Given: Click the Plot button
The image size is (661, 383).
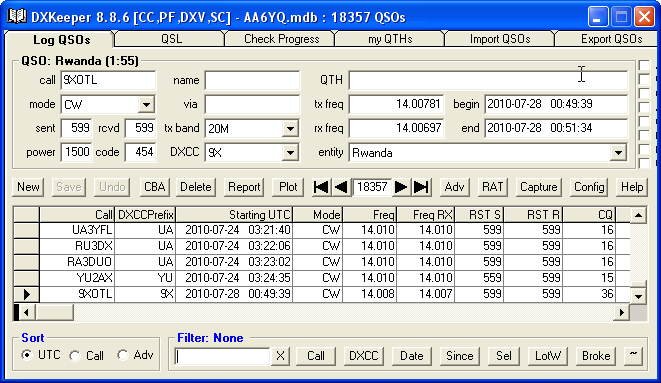Looking at the screenshot, I should pyautogui.click(x=288, y=187).
